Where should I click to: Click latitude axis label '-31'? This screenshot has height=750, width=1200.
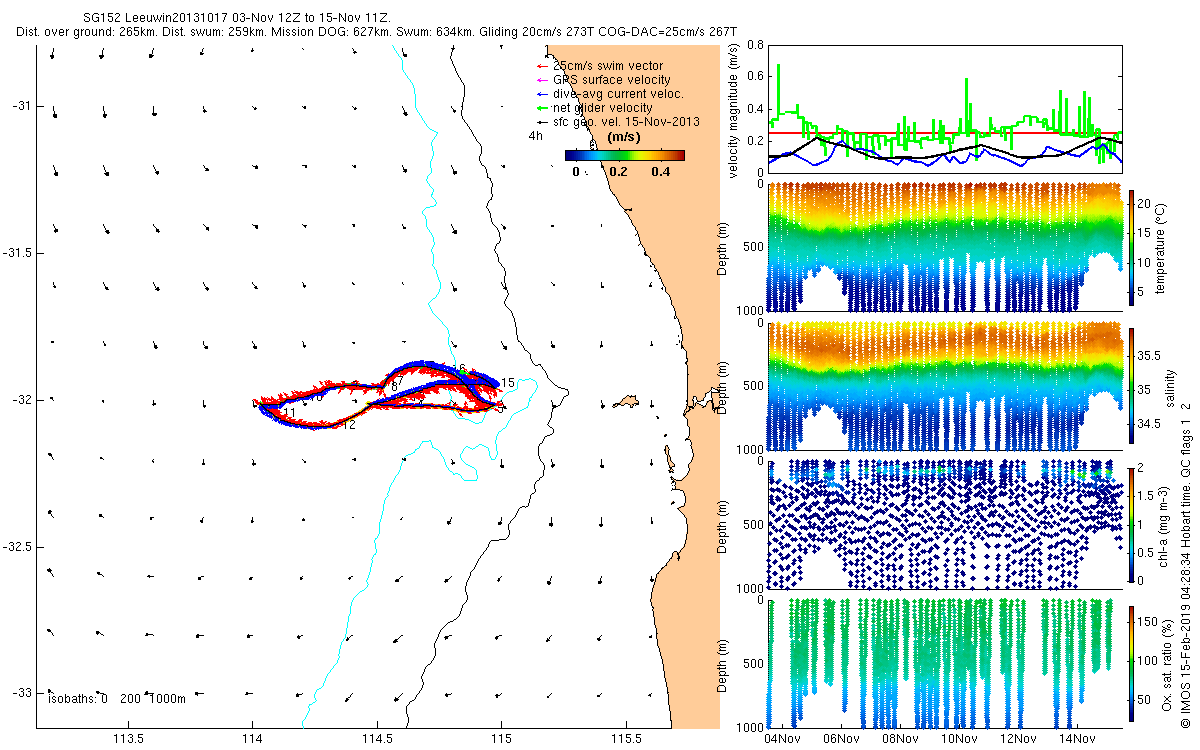[21, 106]
